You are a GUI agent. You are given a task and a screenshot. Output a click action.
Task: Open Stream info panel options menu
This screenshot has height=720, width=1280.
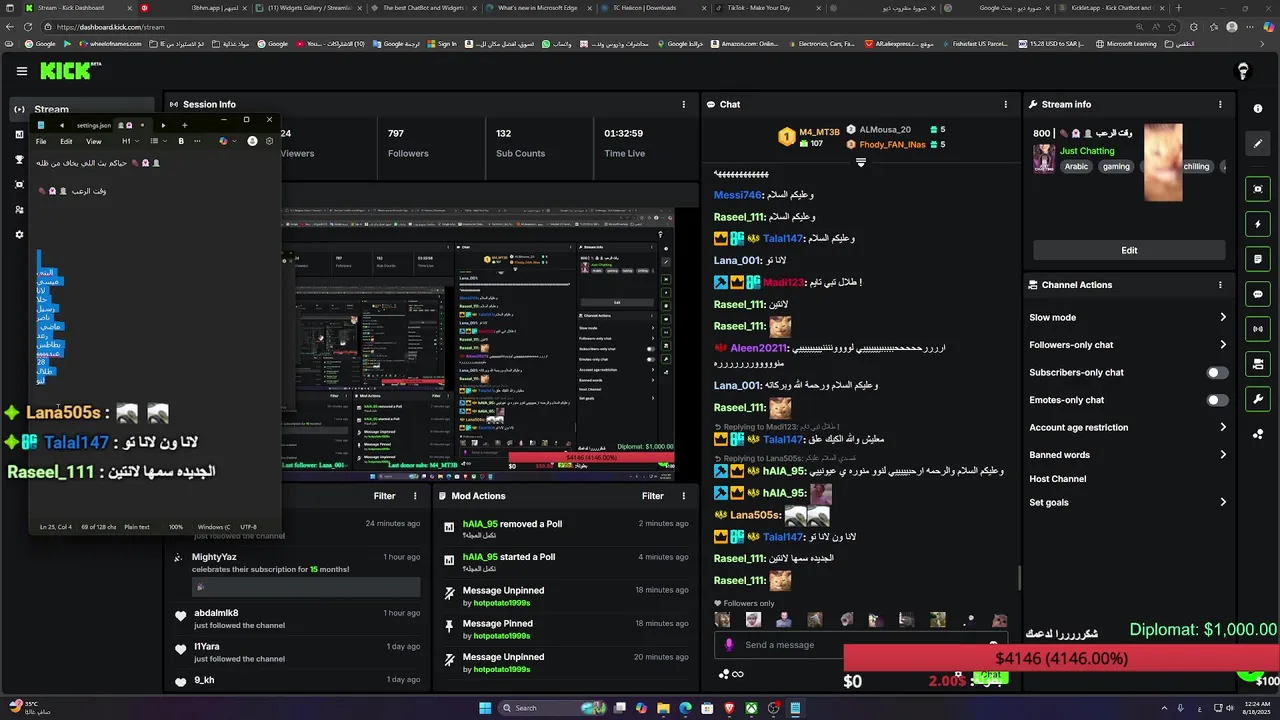tap(1220, 104)
